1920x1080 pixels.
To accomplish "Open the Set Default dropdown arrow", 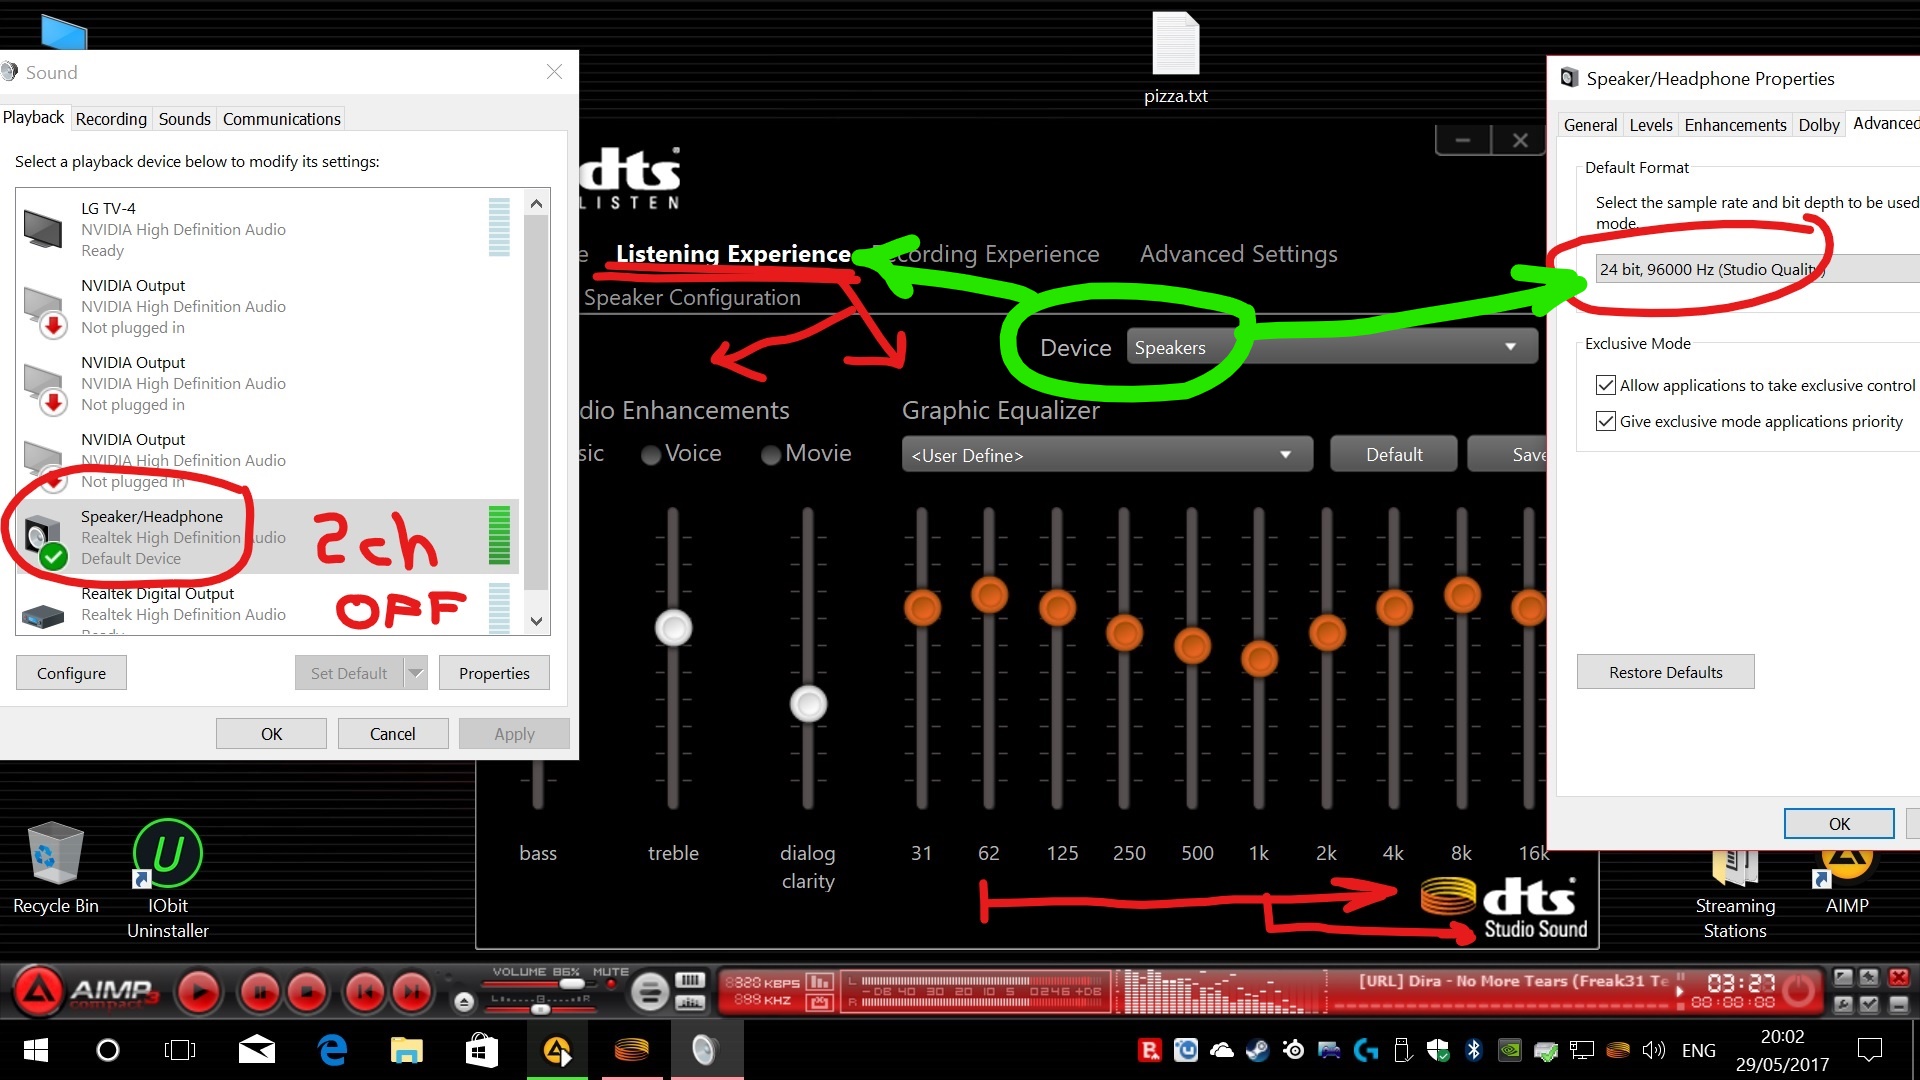I will point(416,673).
